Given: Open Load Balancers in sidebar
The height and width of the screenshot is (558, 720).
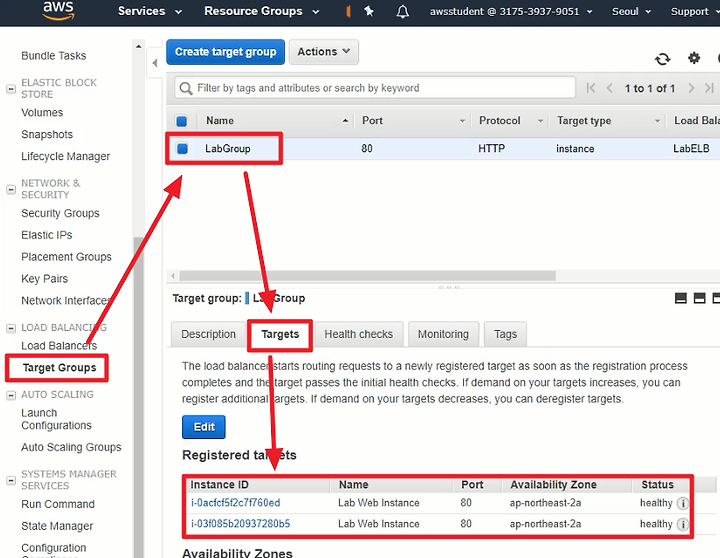Looking at the screenshot, I should coord(59,346).
